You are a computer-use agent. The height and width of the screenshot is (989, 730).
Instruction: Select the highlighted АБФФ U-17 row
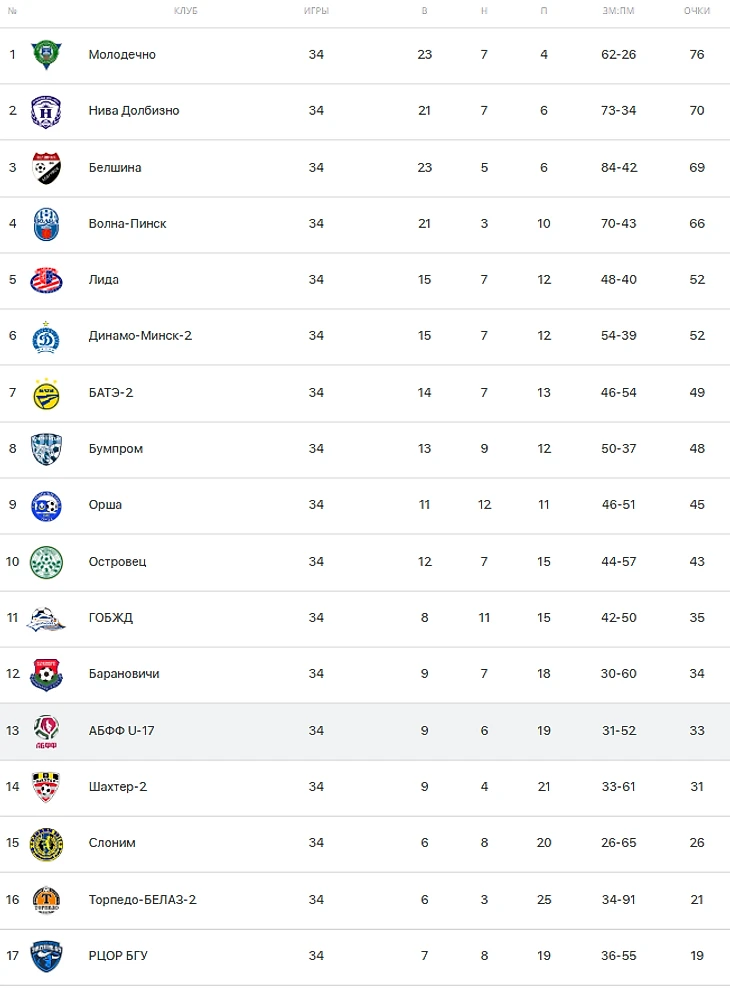coord(365,731)
